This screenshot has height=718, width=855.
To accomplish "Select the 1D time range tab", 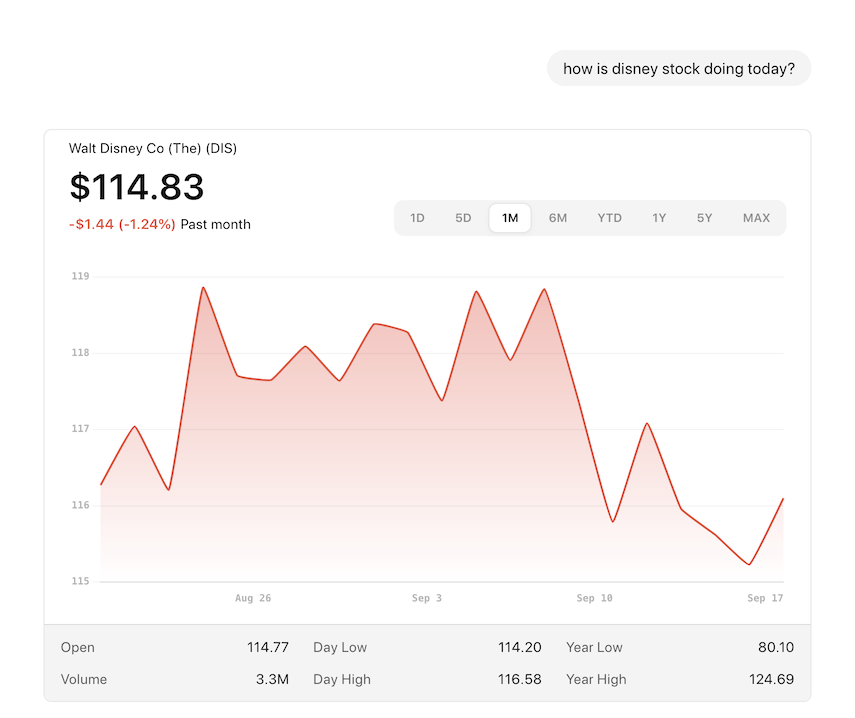I will pos(417,218).
